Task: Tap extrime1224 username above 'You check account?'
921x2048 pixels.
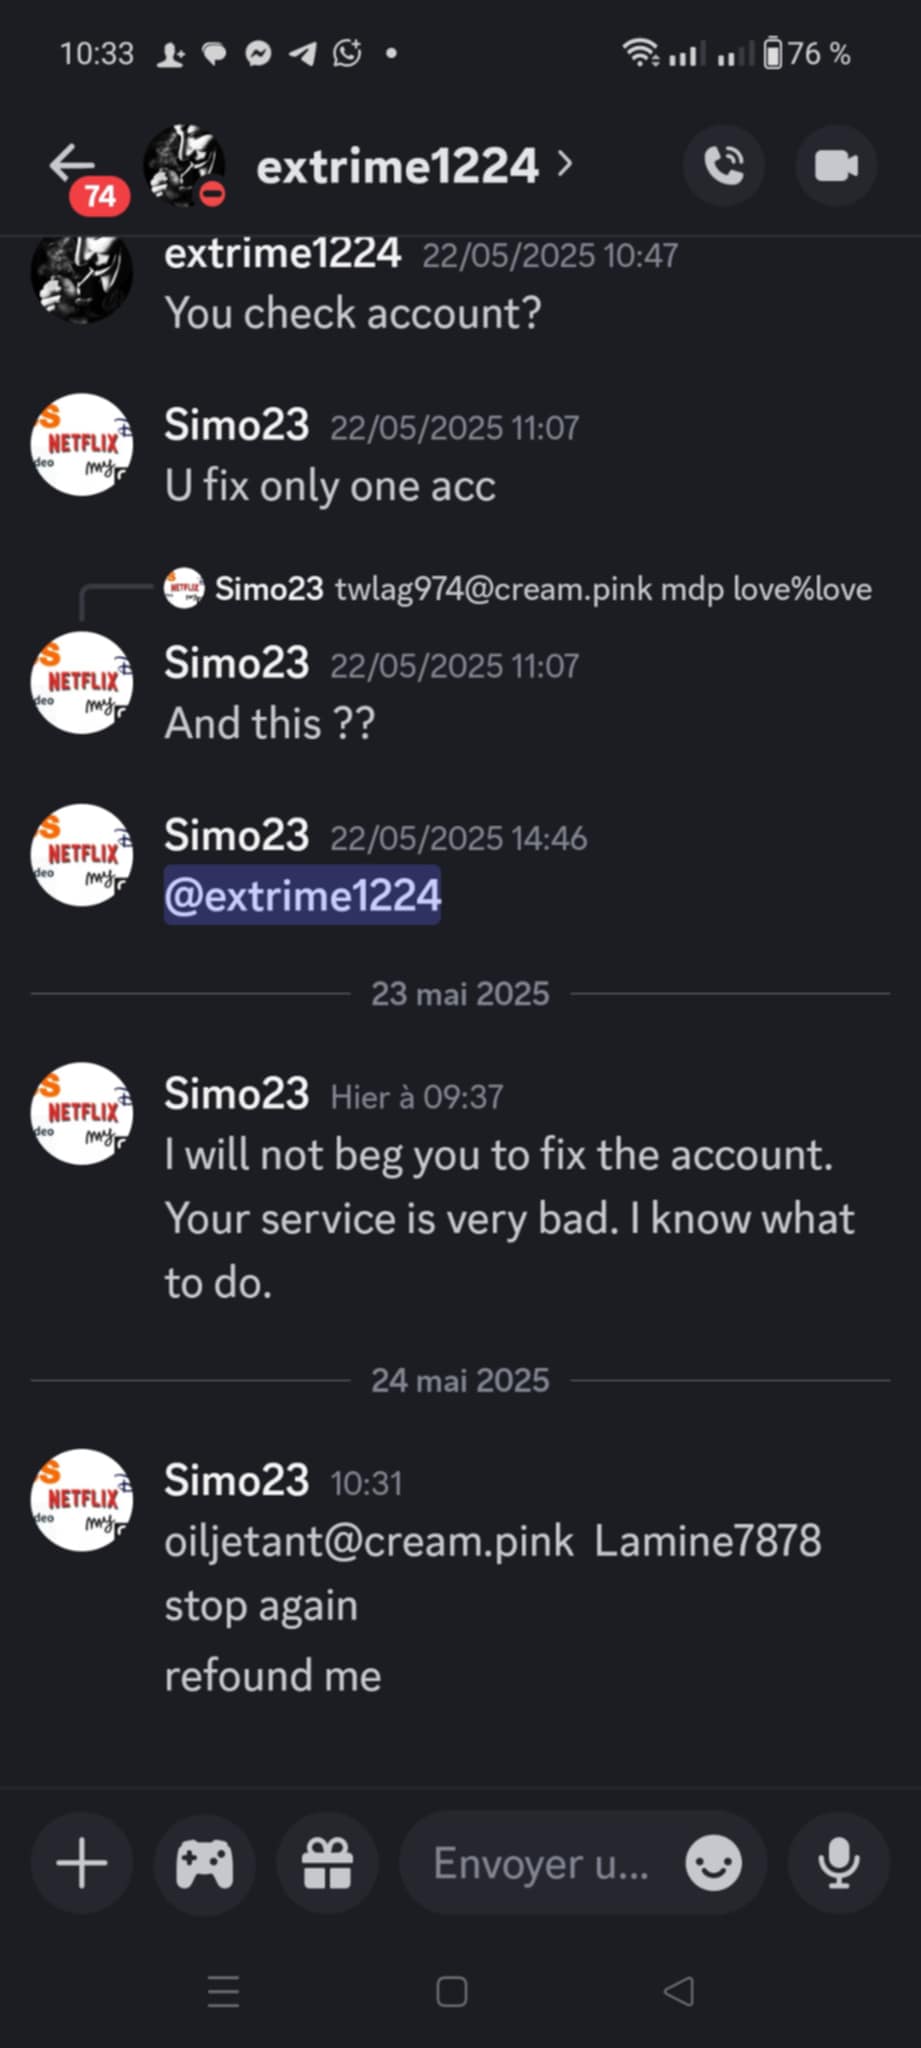Action: pos(283,254)
